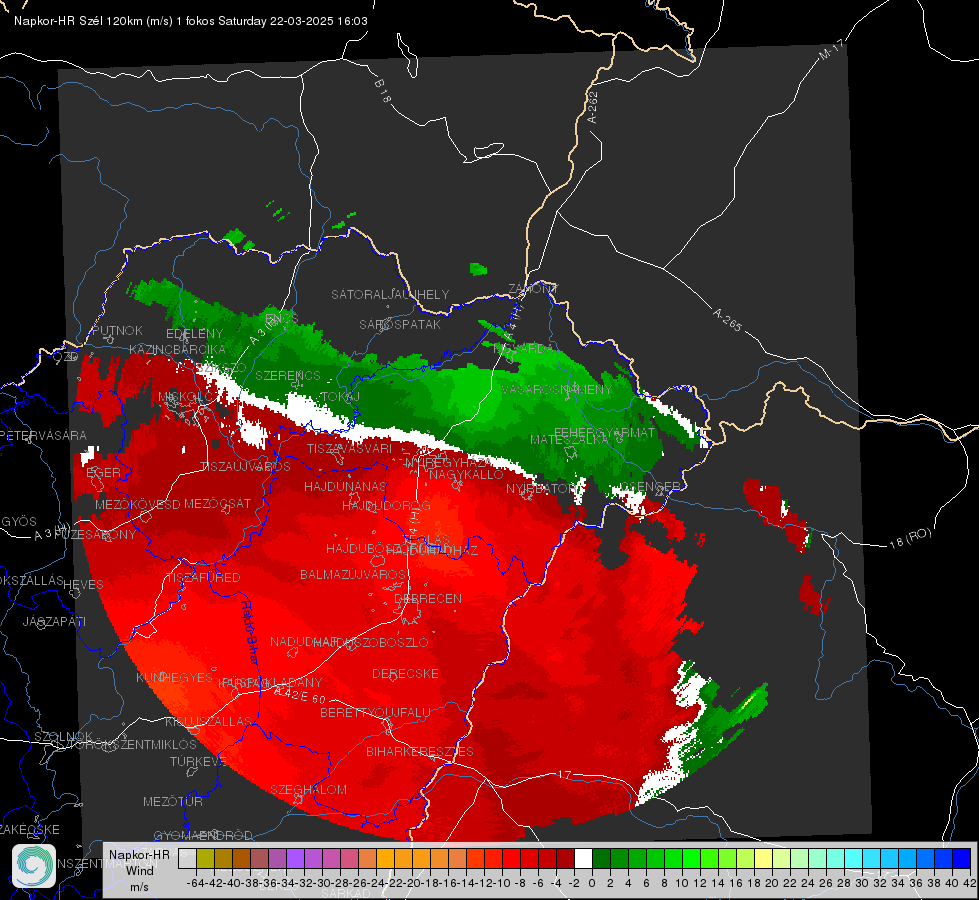The height and width of the screenshot is (900, 979).
Task: Select the 'A 42/E 60' road label
Action: pos(301,695)
